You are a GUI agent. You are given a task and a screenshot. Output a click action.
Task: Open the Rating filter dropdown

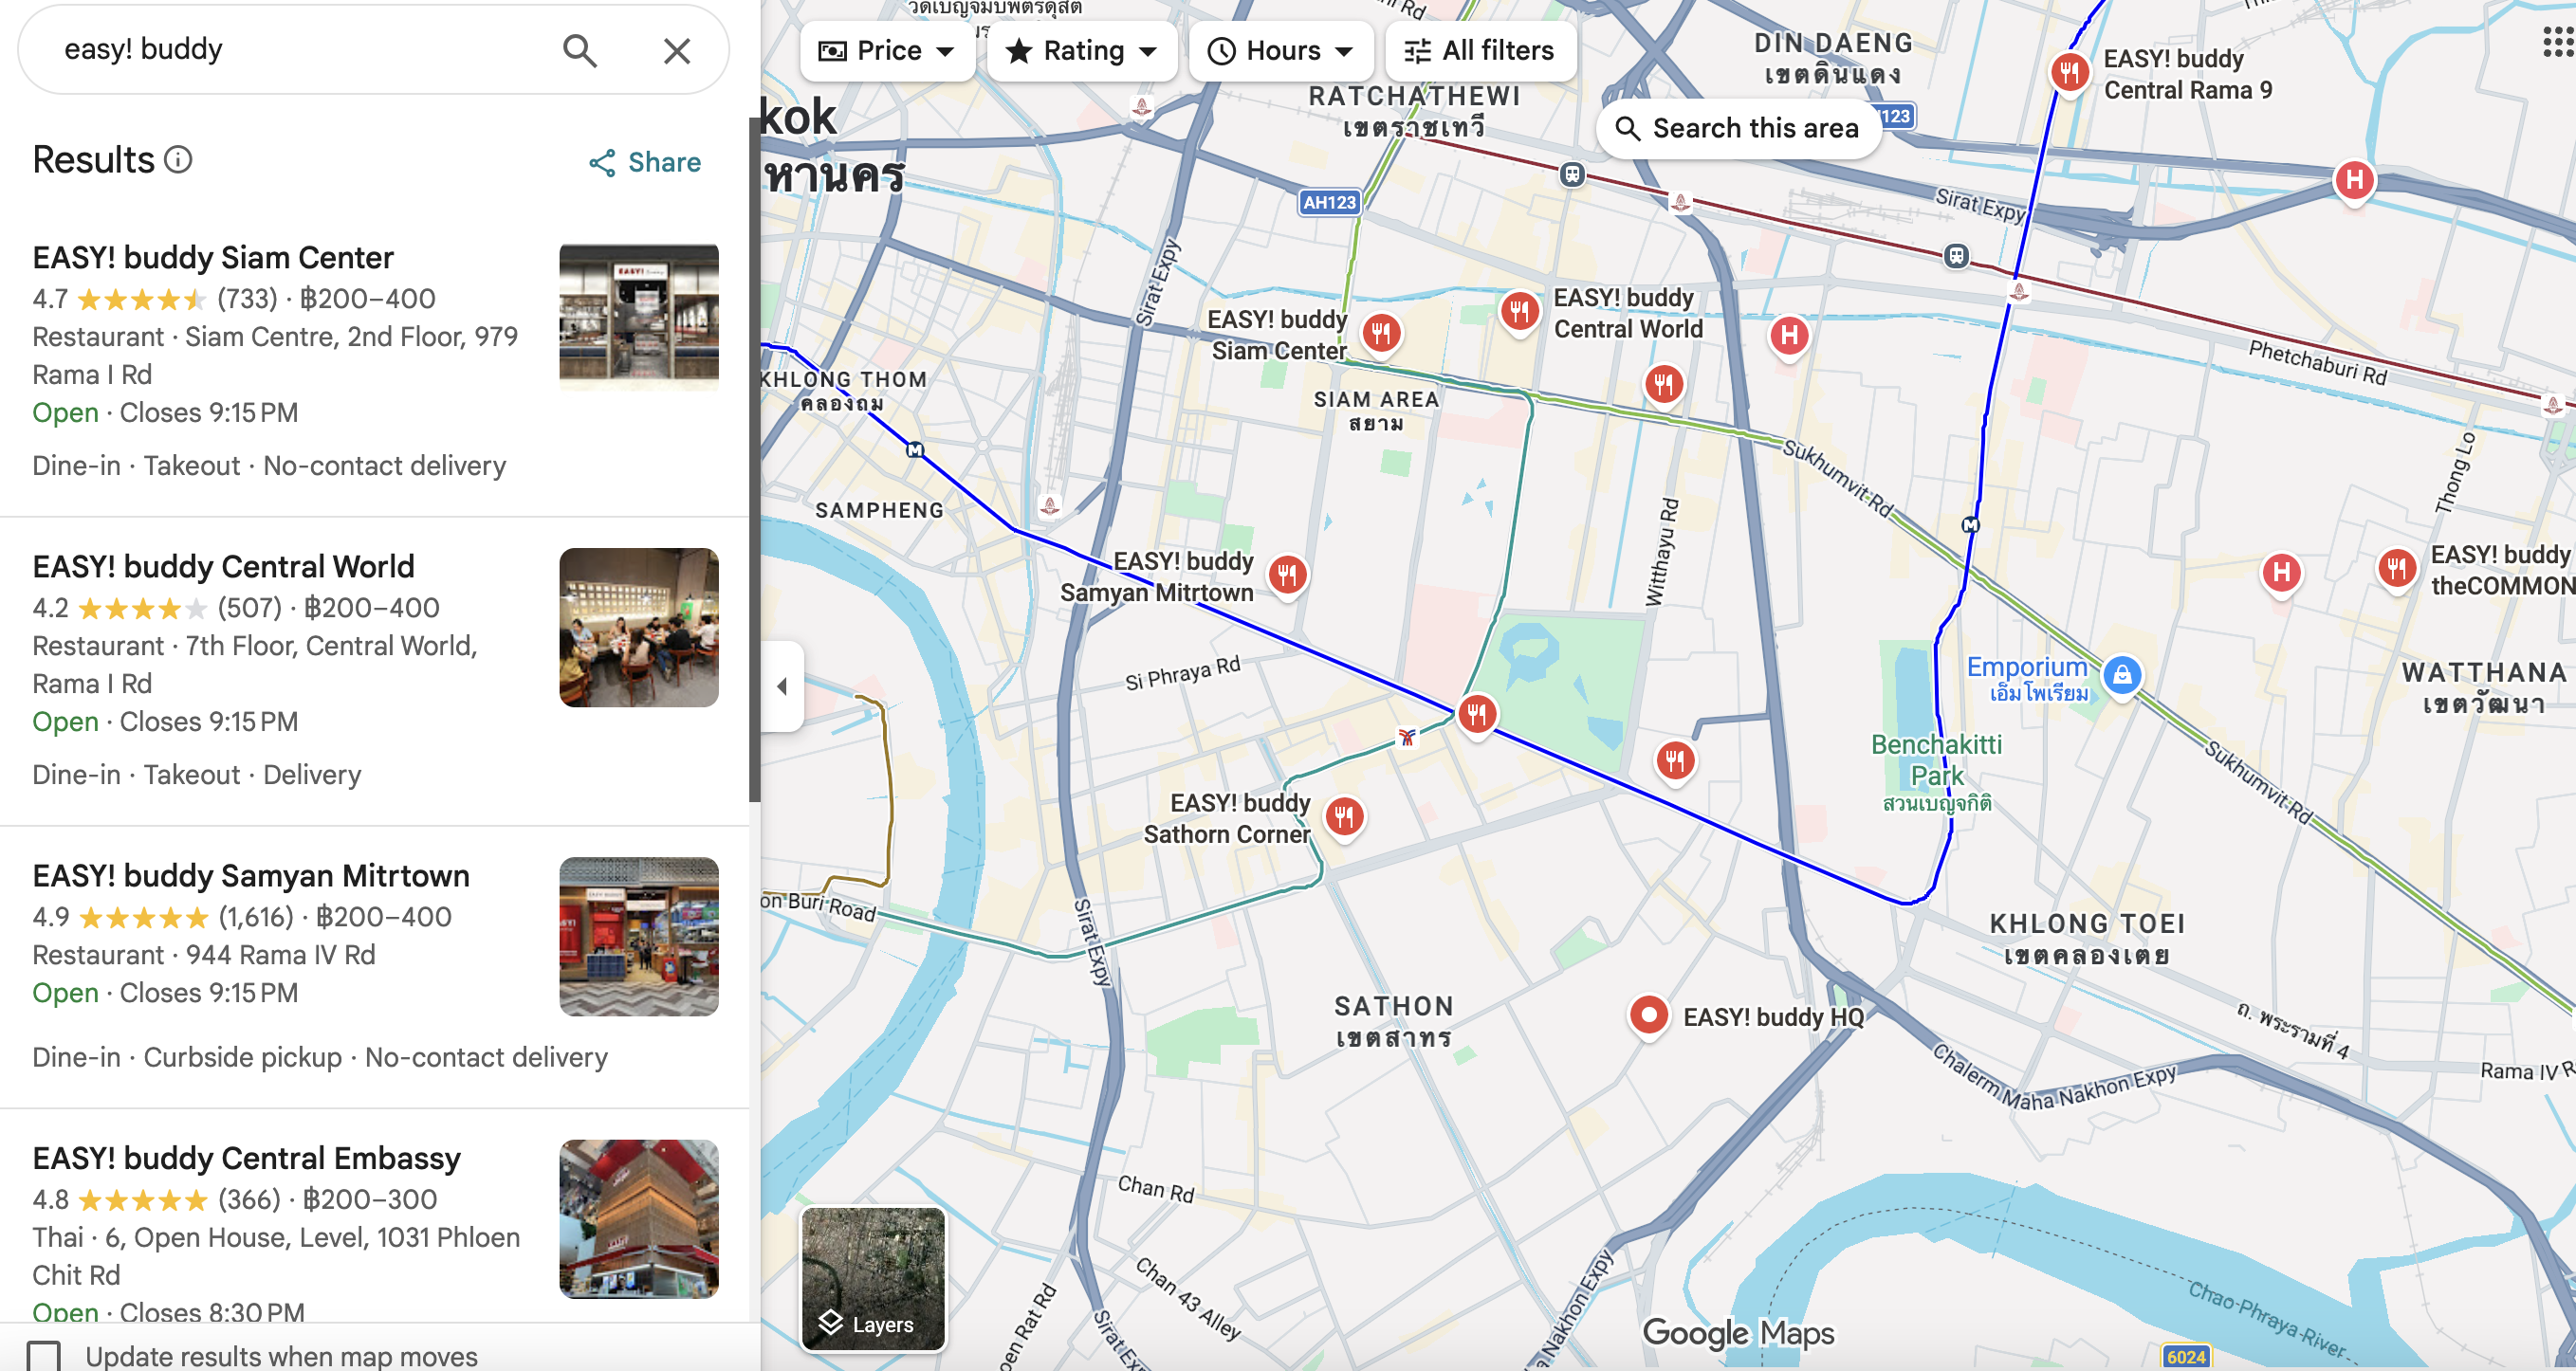point(1081,50)
